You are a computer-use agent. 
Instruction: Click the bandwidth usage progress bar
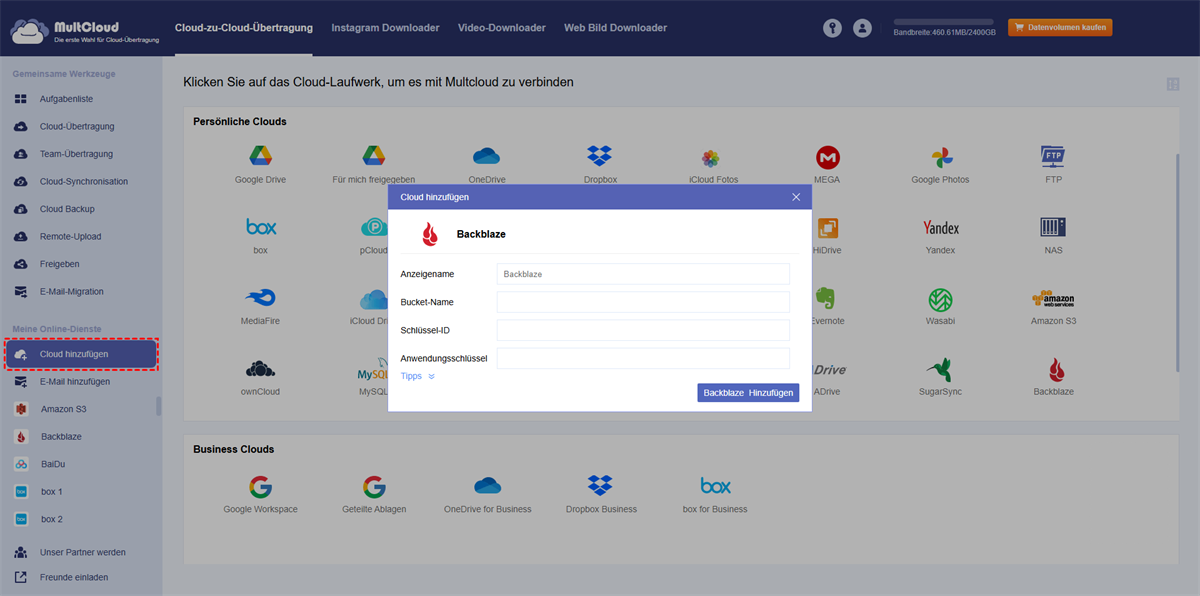pyautogui.click(x=943, y=21)
